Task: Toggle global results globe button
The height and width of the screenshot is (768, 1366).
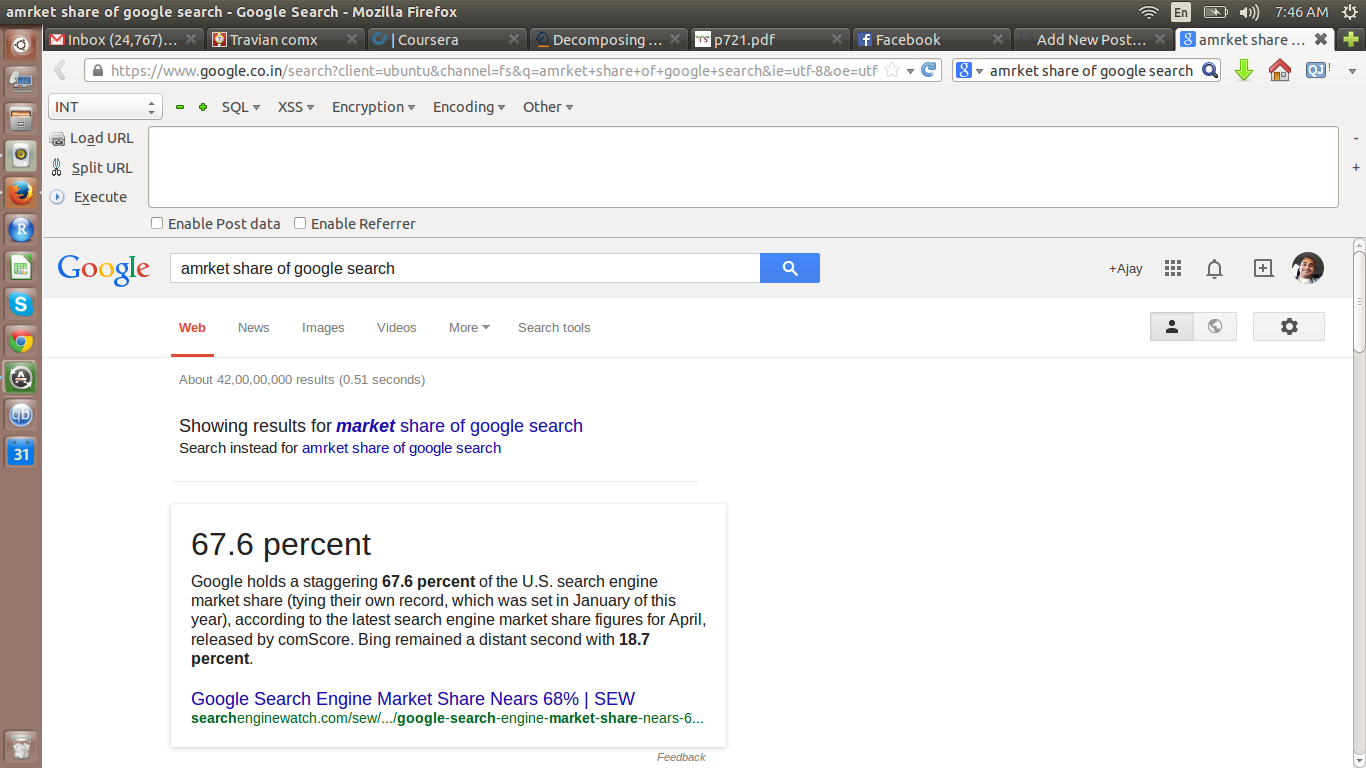Action: 1215,326
